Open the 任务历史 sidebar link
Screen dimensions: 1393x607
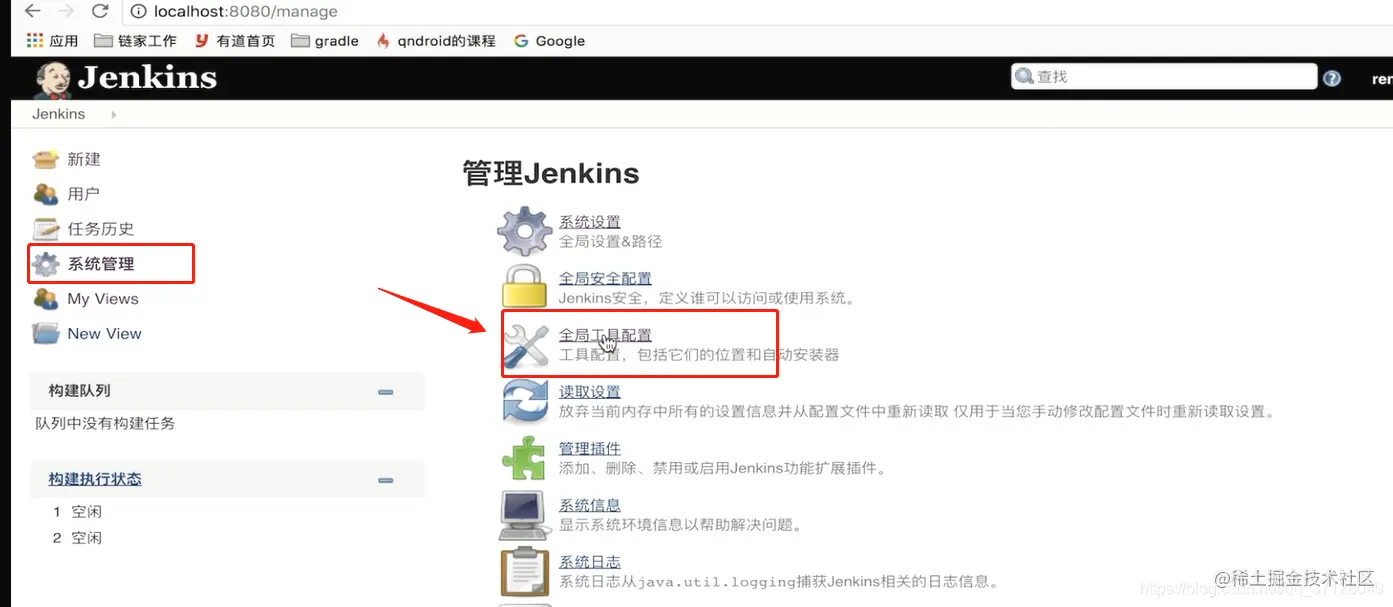pos(101,229)
